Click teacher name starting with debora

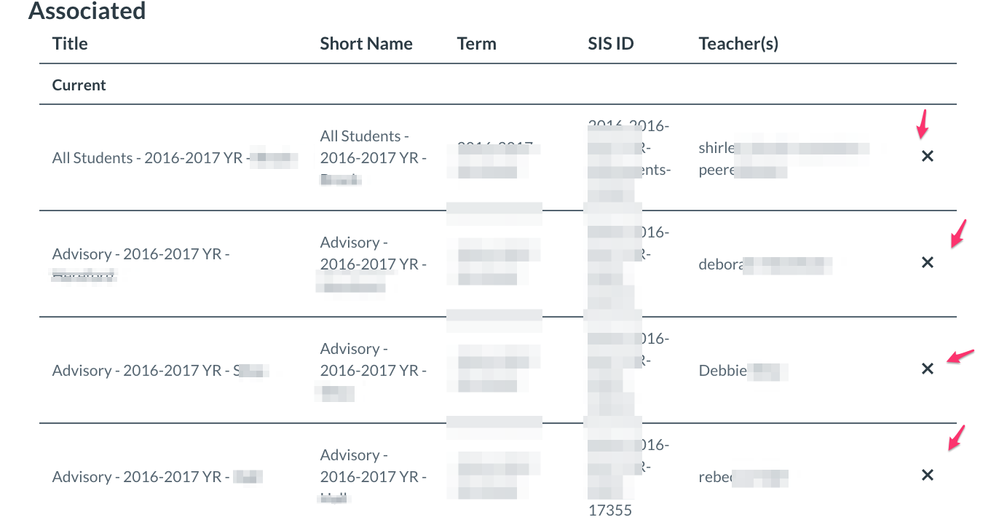[x=765, y=264]
